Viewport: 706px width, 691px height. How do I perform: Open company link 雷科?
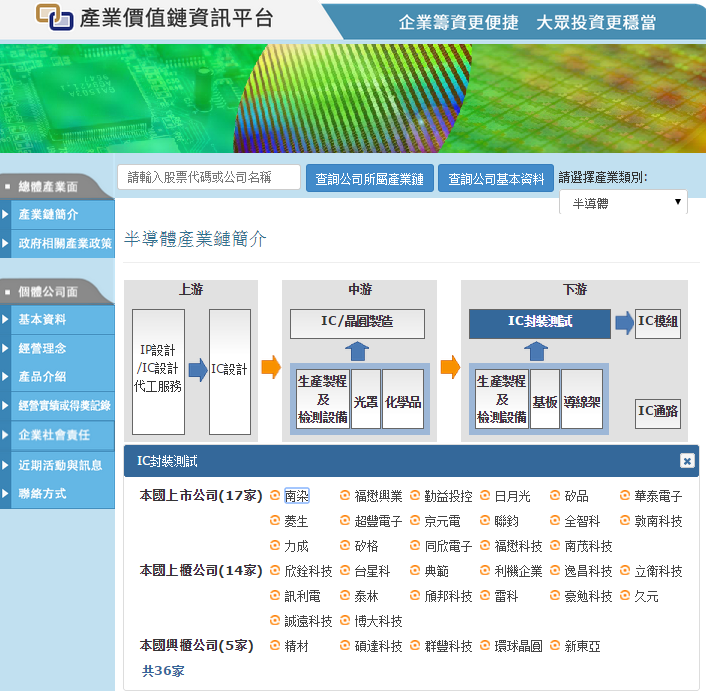507,596
